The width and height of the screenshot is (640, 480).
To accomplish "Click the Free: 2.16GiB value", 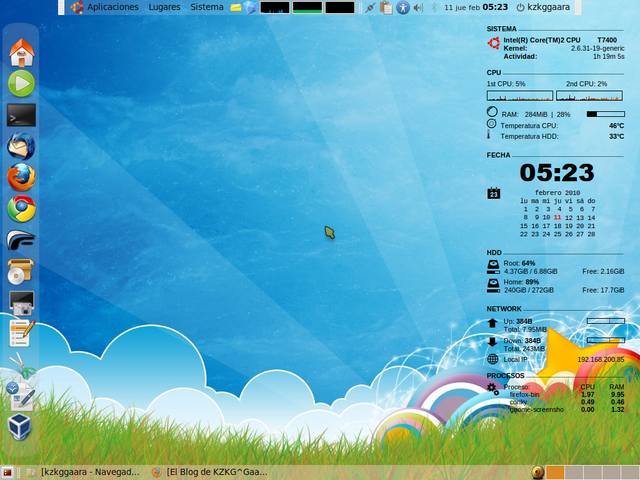I will [x=603, y=271].
